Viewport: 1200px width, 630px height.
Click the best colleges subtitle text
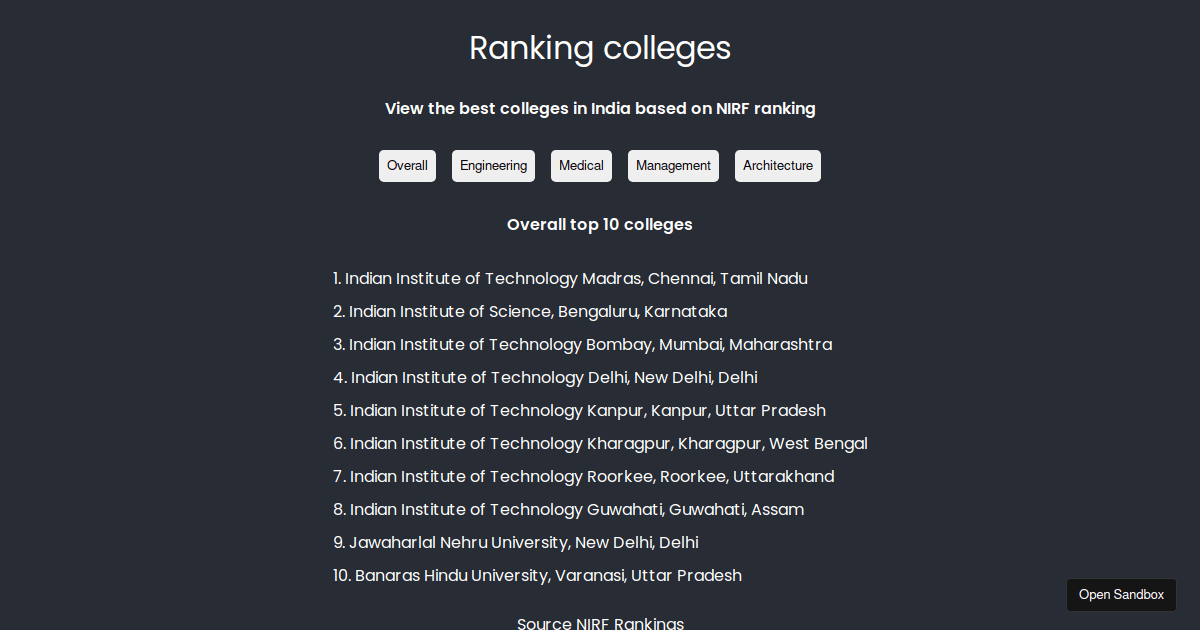[x=600, y=108]
